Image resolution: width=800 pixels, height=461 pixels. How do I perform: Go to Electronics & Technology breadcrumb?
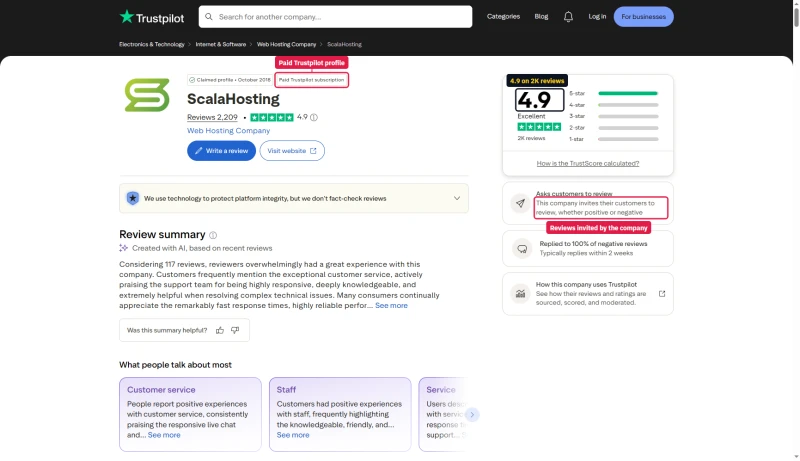tap(152, 44)
